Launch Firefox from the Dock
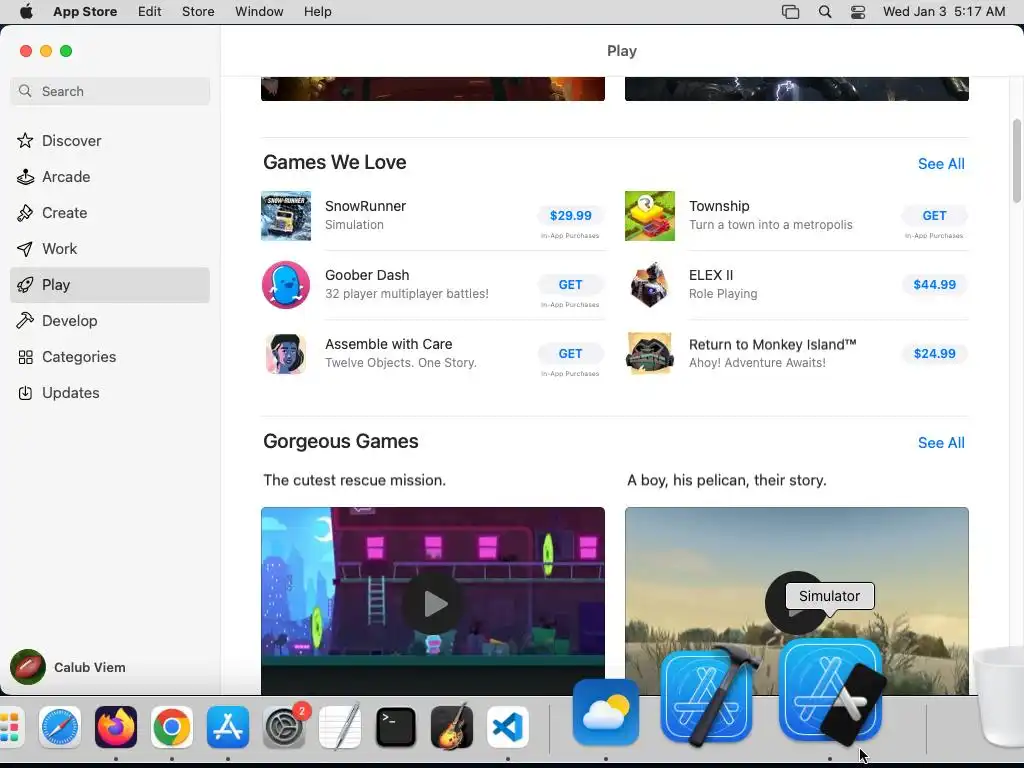The height and width of the screenshot is (768, 1024). coord(116,727)
